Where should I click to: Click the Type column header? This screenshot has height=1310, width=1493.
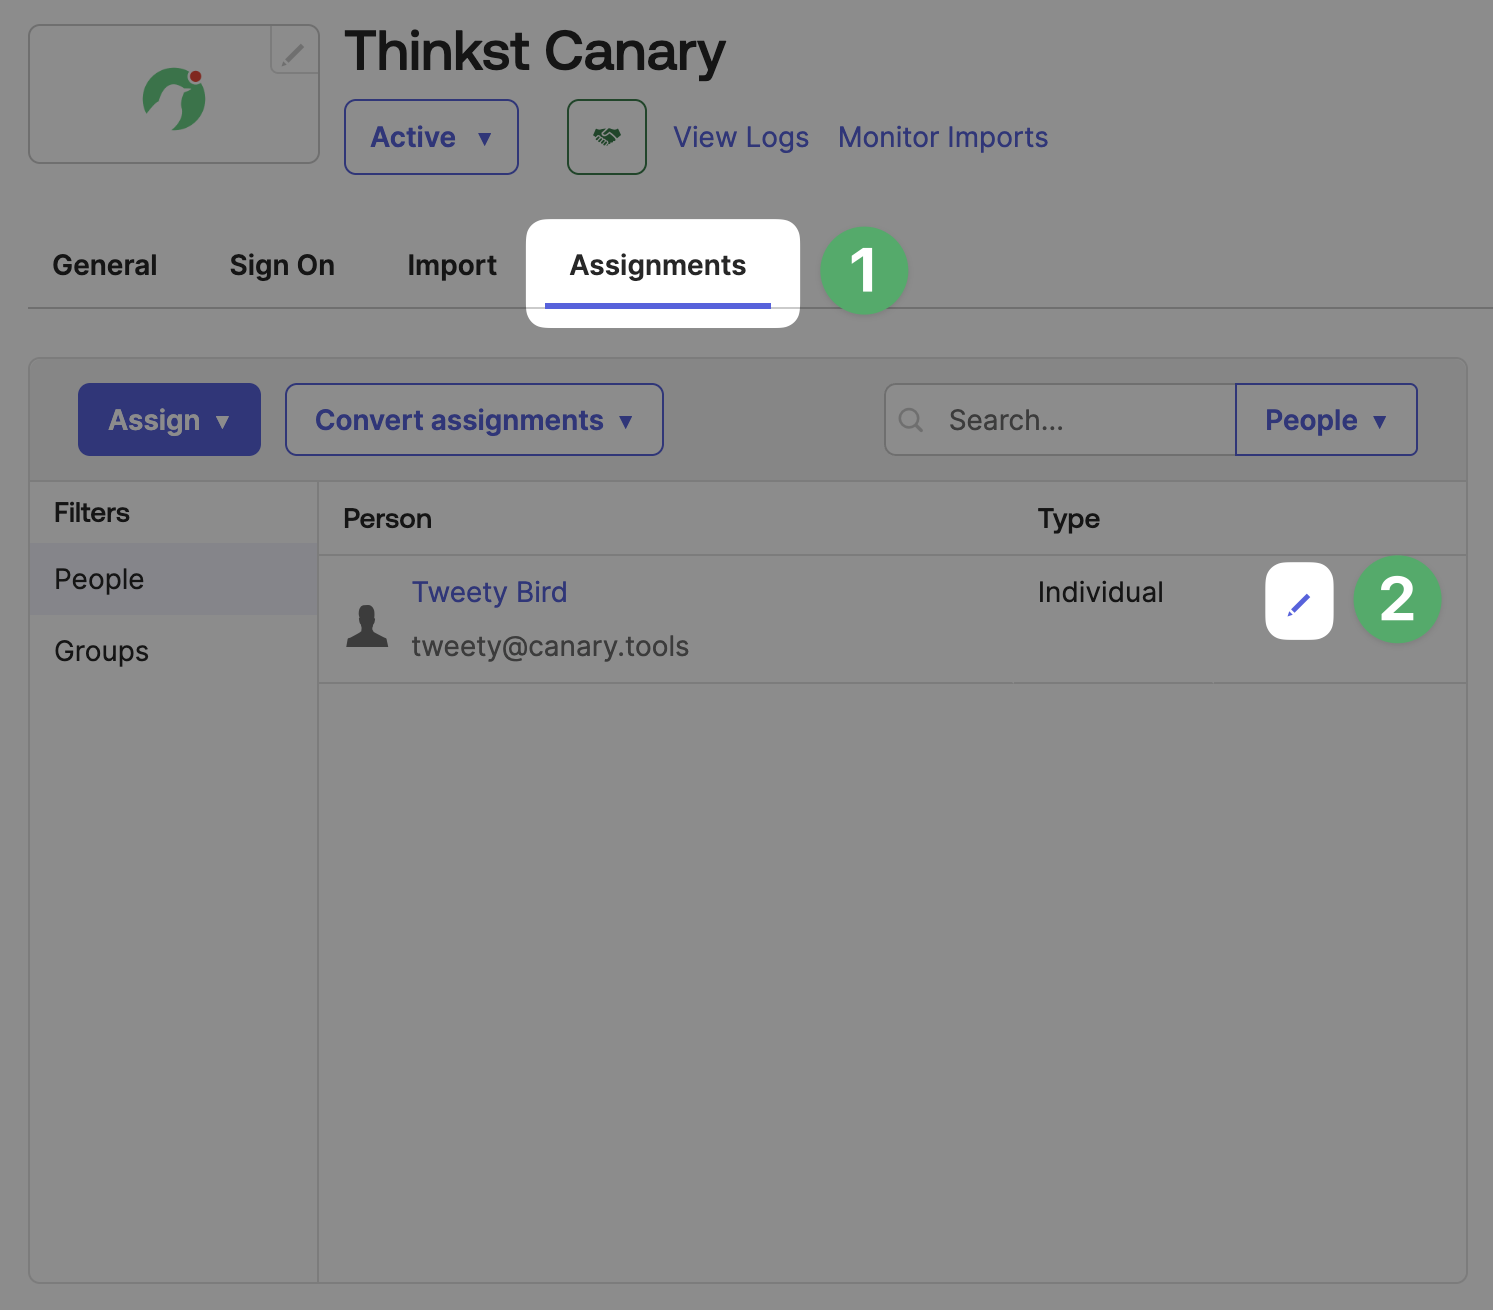tap(1068, 519)
